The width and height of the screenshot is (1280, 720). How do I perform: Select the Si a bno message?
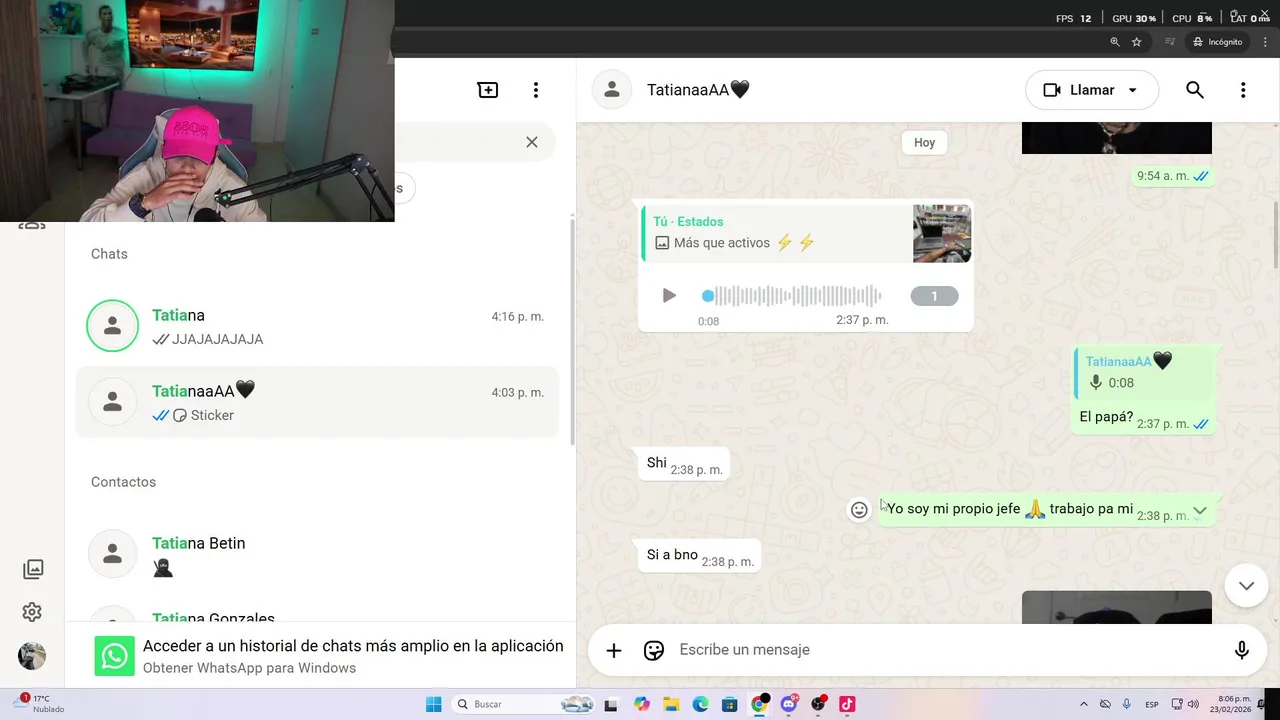(700, 556)
